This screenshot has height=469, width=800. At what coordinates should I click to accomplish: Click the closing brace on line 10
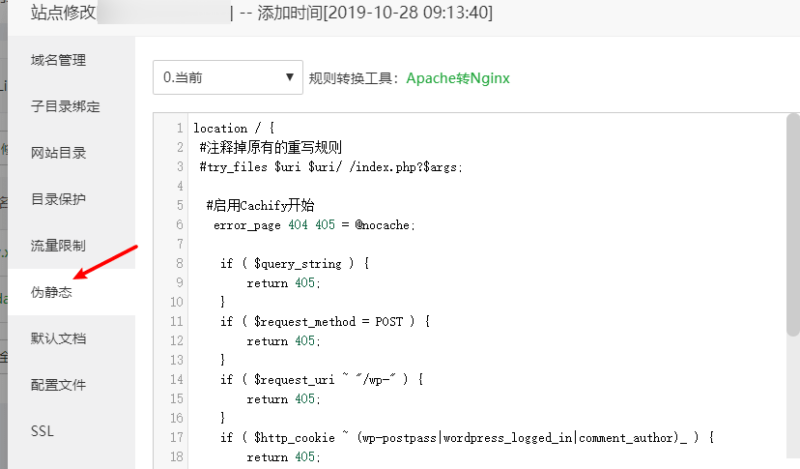(222, 302)
